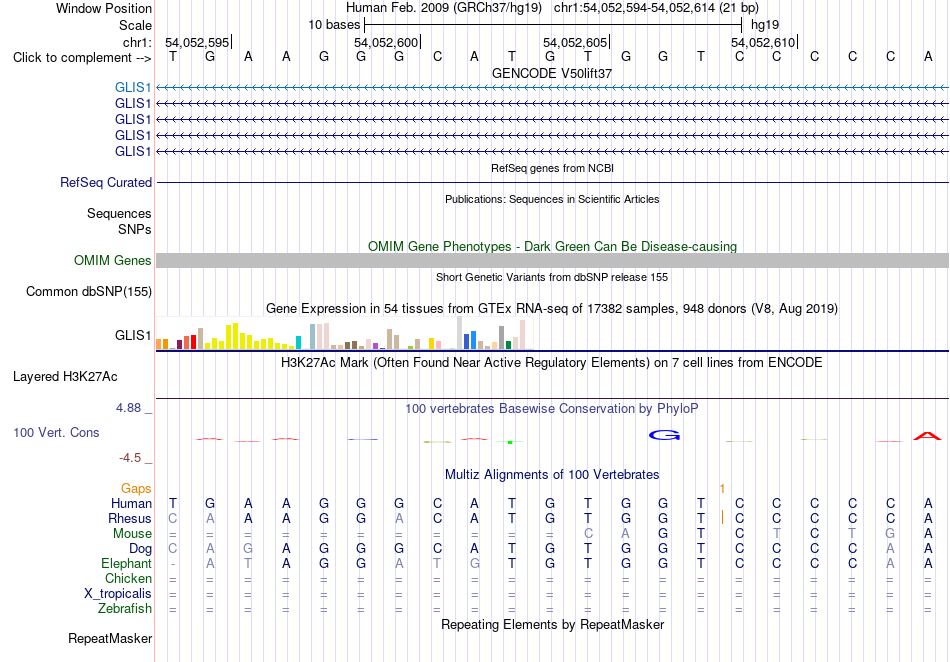Select the Zebrafish alignment row label
This screenshot has height=662, width=950.
[125, 609]
